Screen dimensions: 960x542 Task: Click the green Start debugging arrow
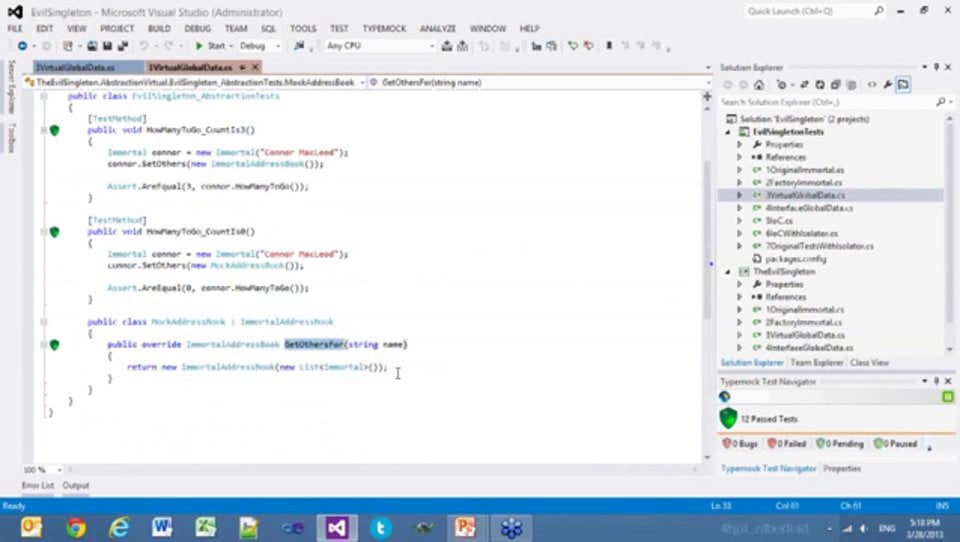[x=199, y=46]
